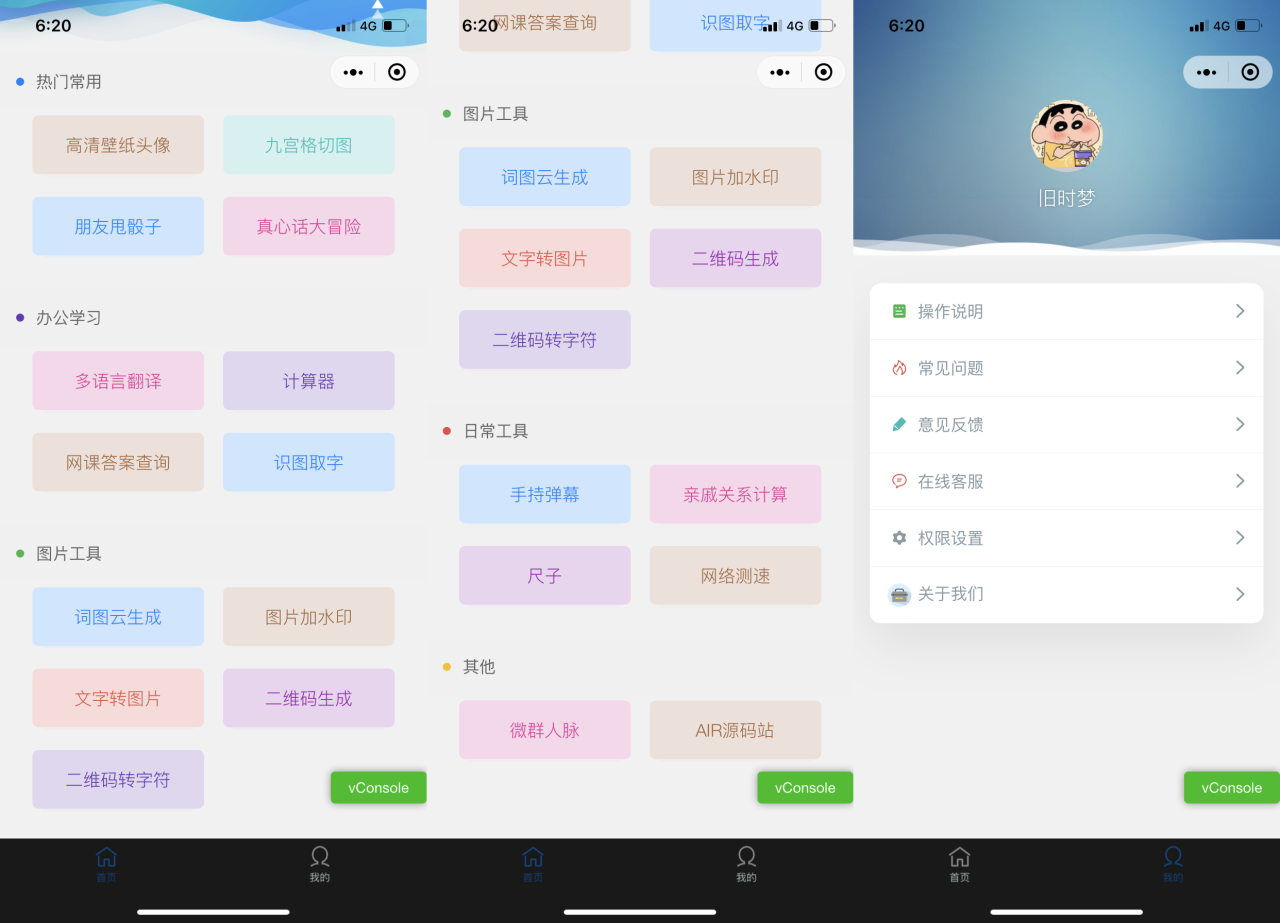Open the 高清壁纸头像 tool
The image size is (1280, 923).
(x=118, y=145)
